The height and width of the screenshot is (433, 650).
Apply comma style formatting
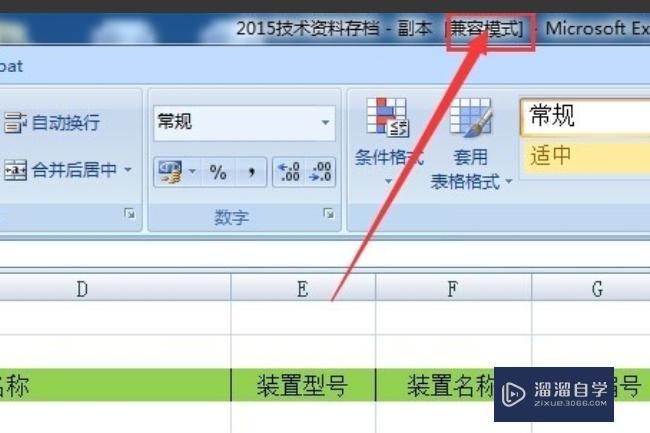[251, 172]
